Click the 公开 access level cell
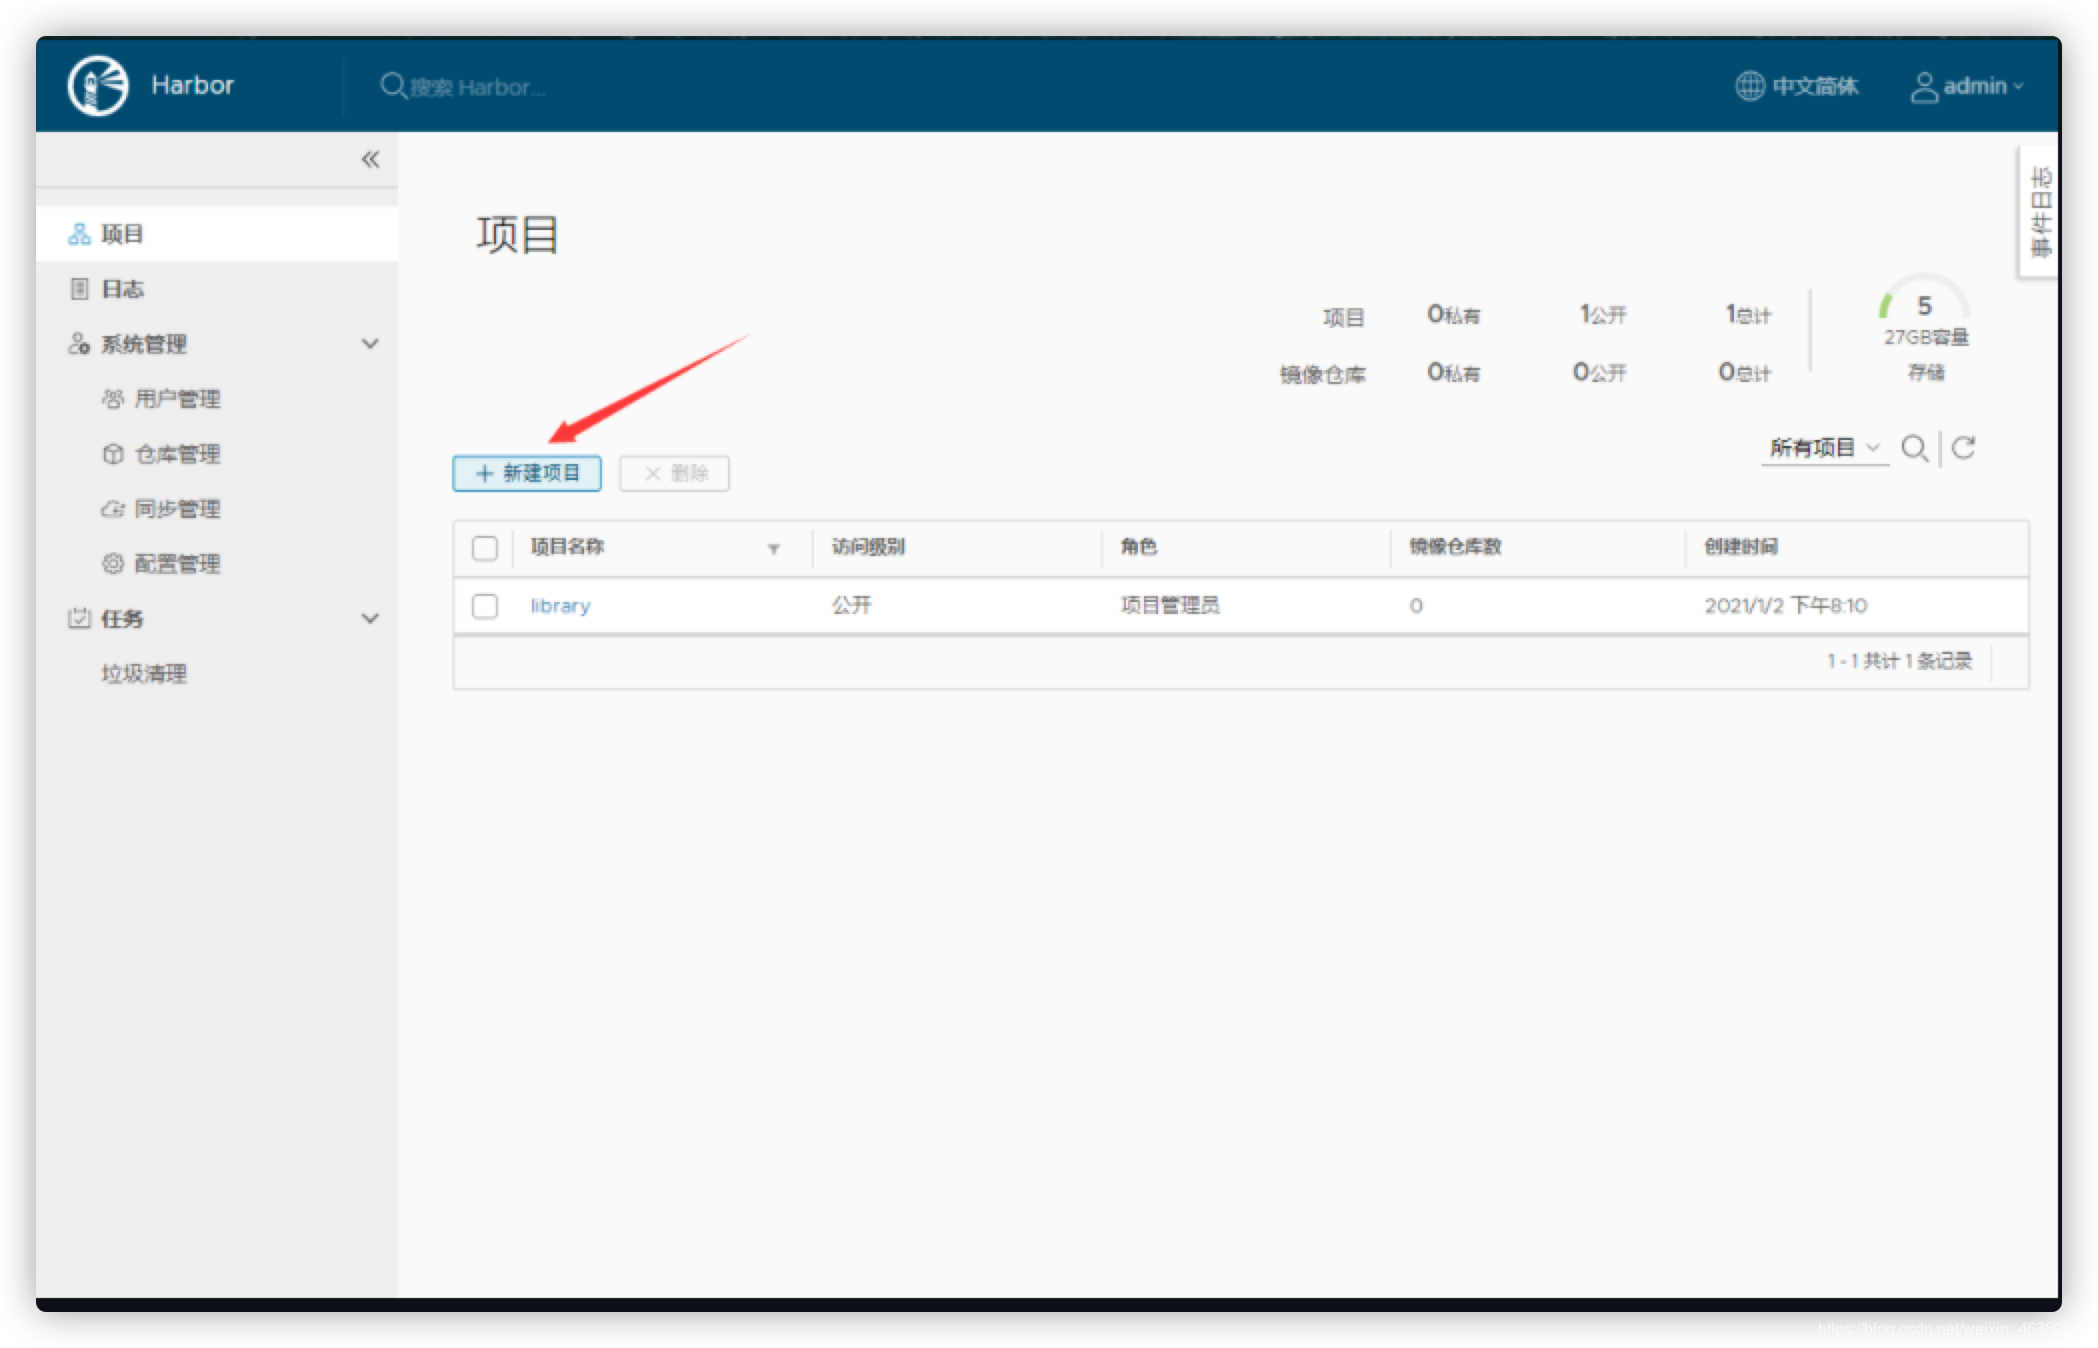Viewport: 2098px width, 1348px height. click(852, 605)
